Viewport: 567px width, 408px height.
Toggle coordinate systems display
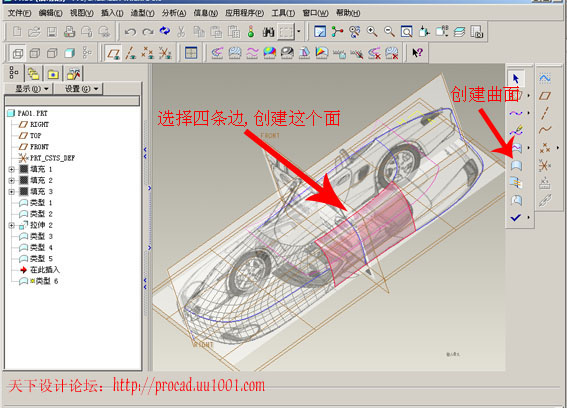(165, 54)
